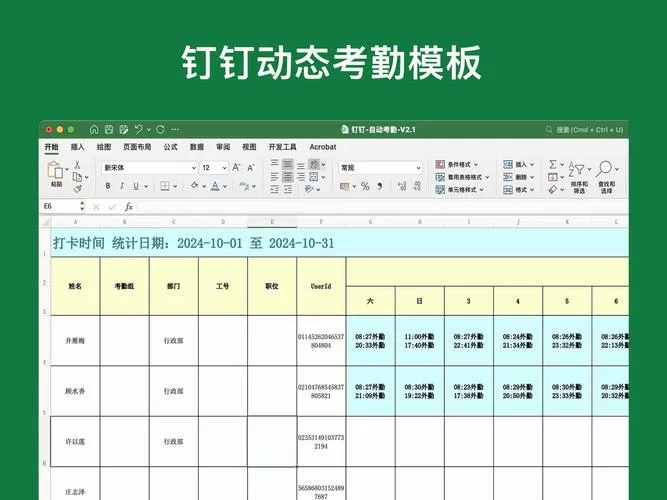Toggle Middle Align in alignment group
The image size is (667, 500).
point(288,164)
